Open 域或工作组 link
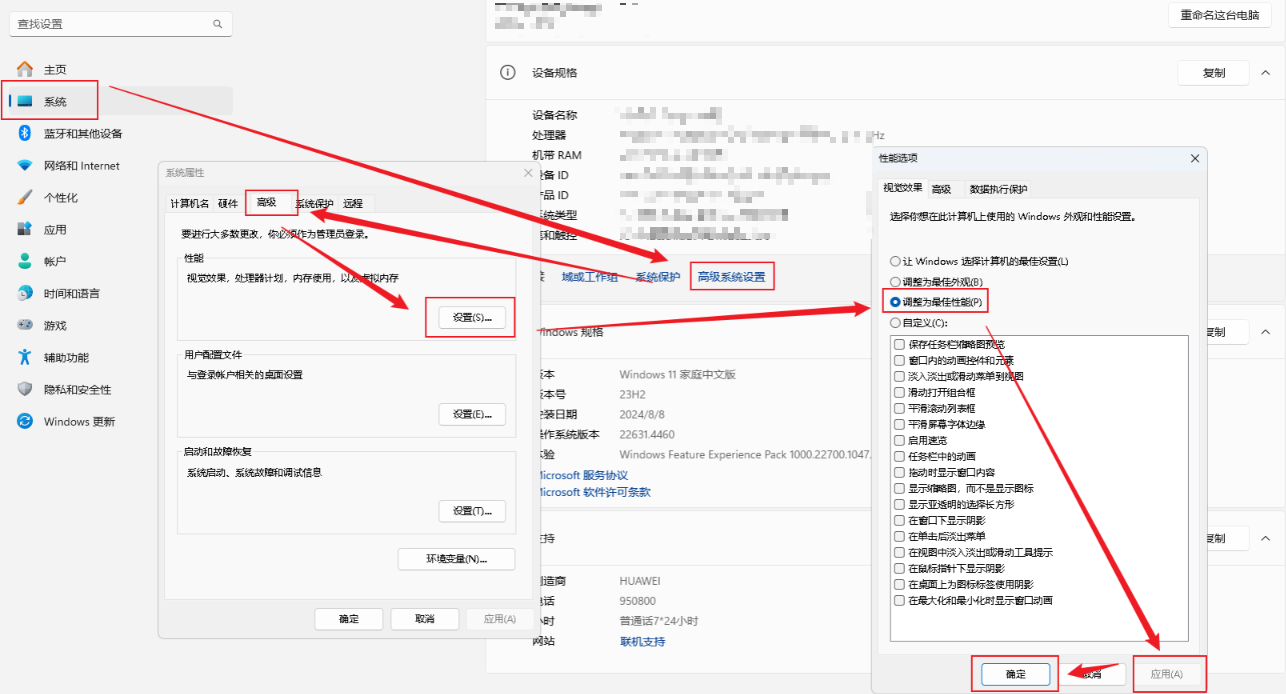Image resolution: width=1286 pixels, height=694 pixels. pos(589,277)
